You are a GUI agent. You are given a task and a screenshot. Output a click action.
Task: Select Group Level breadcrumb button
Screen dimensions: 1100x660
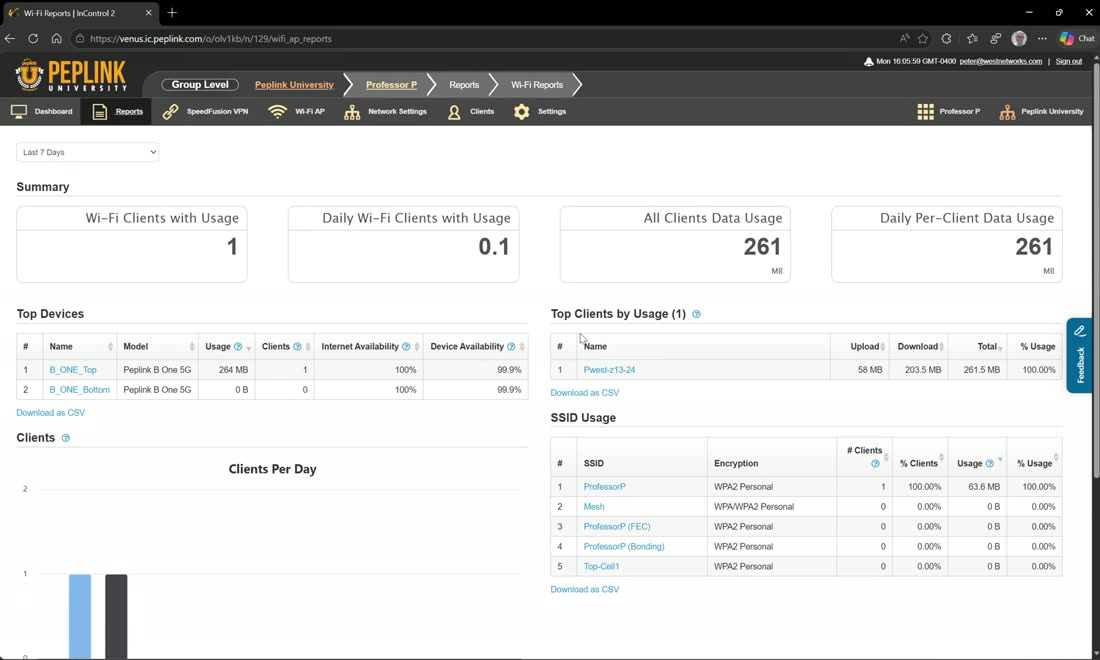coord(200,85)
